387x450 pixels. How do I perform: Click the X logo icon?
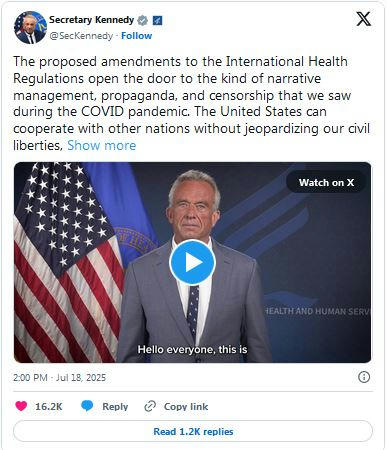[x=363, y=19]
